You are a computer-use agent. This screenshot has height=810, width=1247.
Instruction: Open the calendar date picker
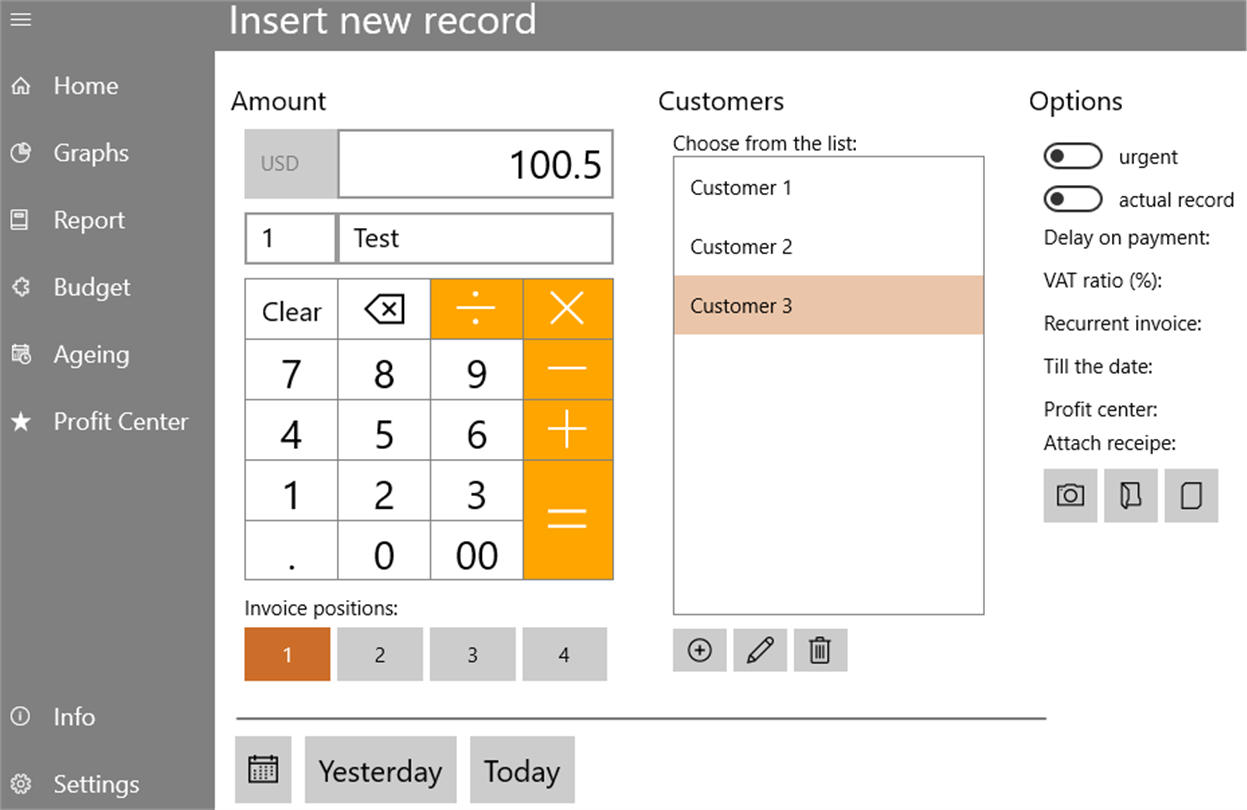[x=263, y=770]
